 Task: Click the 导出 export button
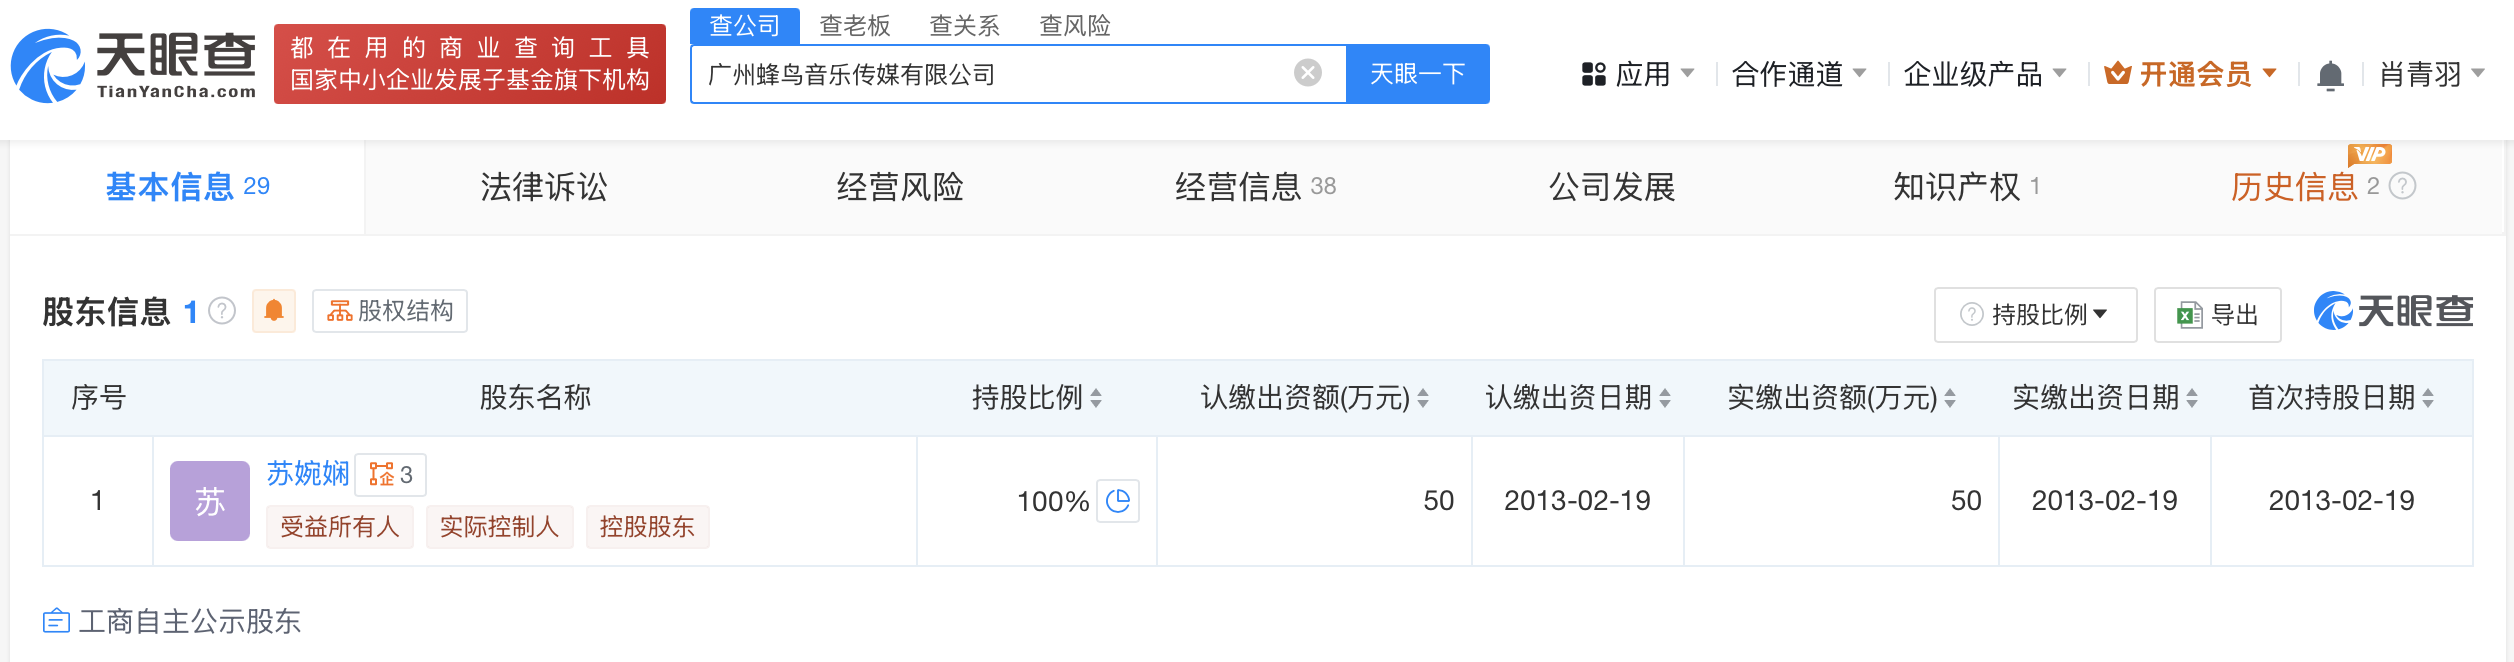click(x=2217, y=315)
